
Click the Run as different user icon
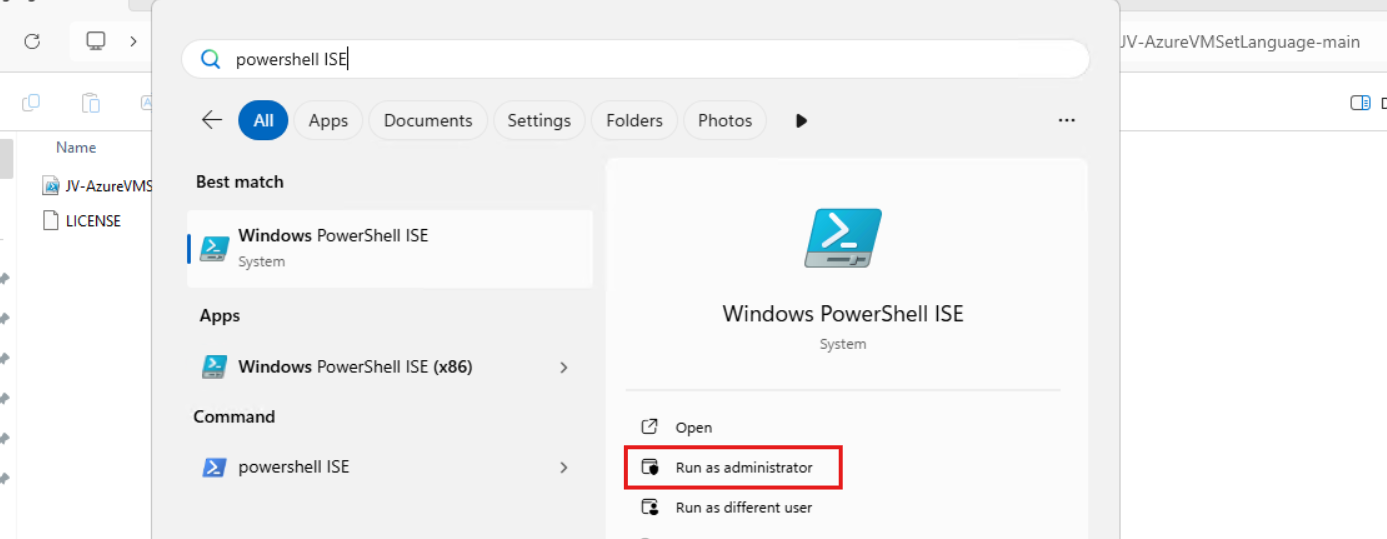651,507
